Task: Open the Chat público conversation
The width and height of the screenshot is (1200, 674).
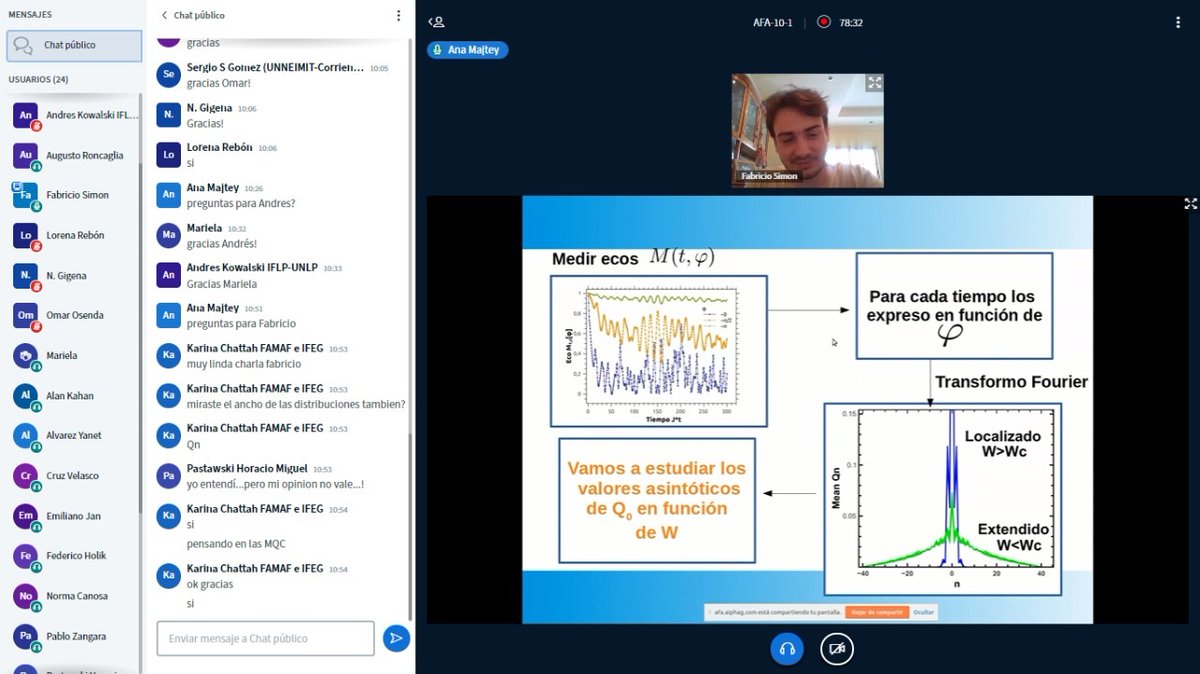Action: tap(74, 45)
